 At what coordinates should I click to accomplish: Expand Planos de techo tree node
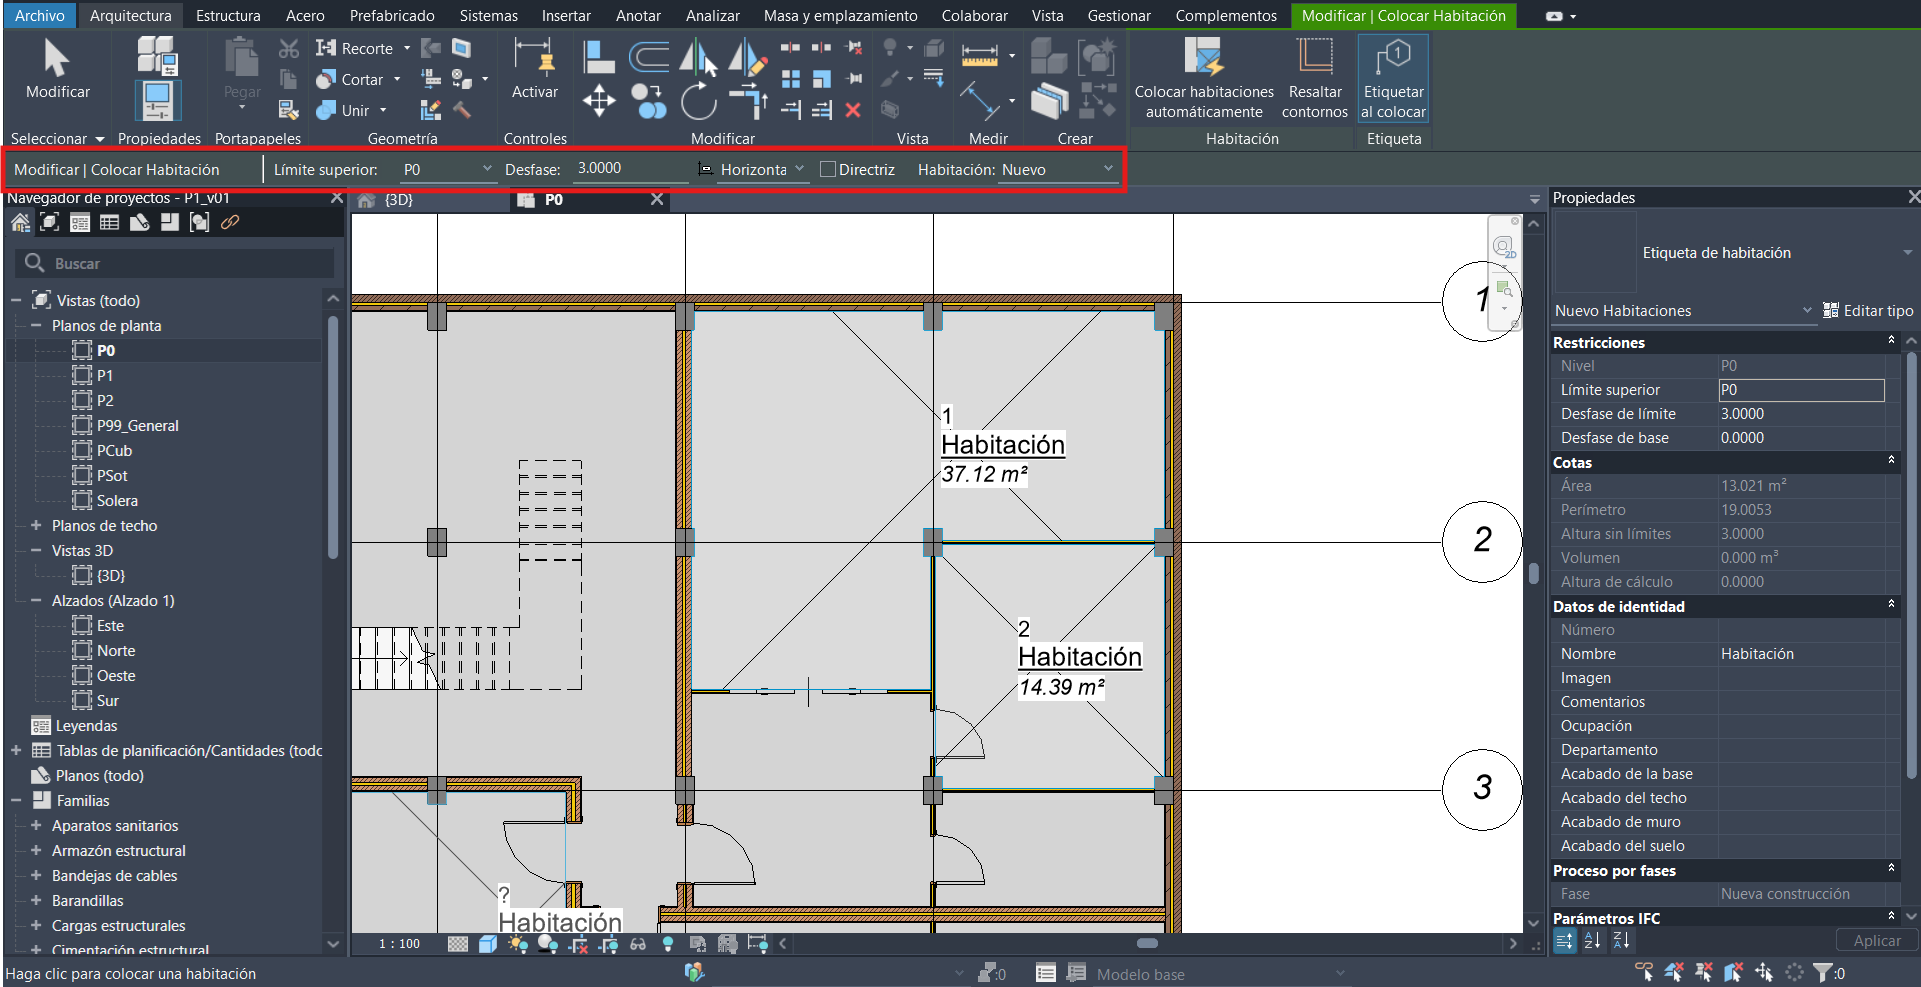pyautogui.click(x=36, y=526)
